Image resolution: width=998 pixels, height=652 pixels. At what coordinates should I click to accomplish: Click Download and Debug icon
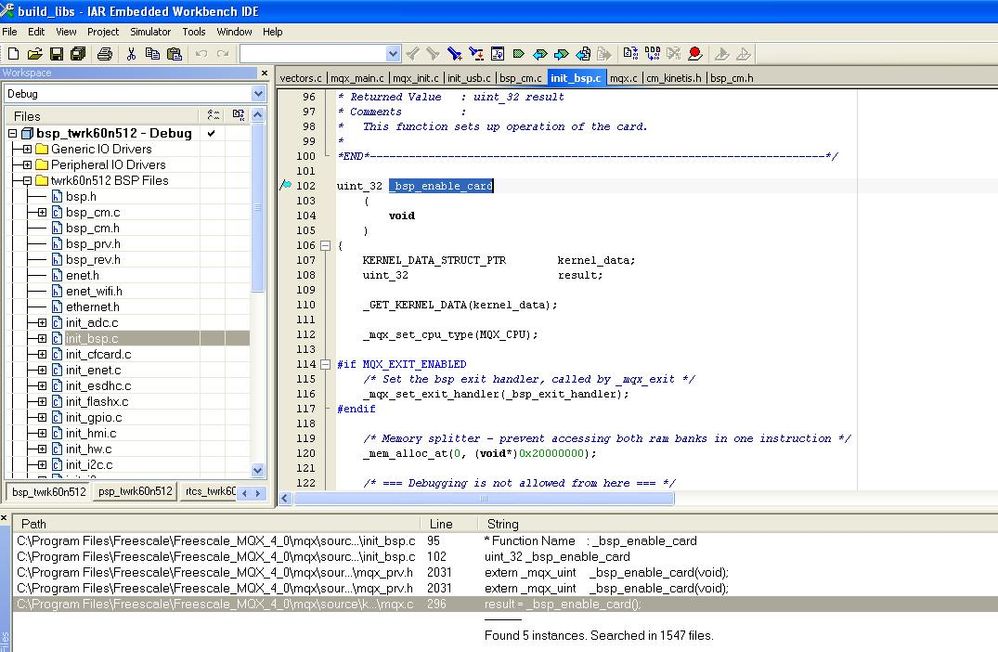[721, 54]
